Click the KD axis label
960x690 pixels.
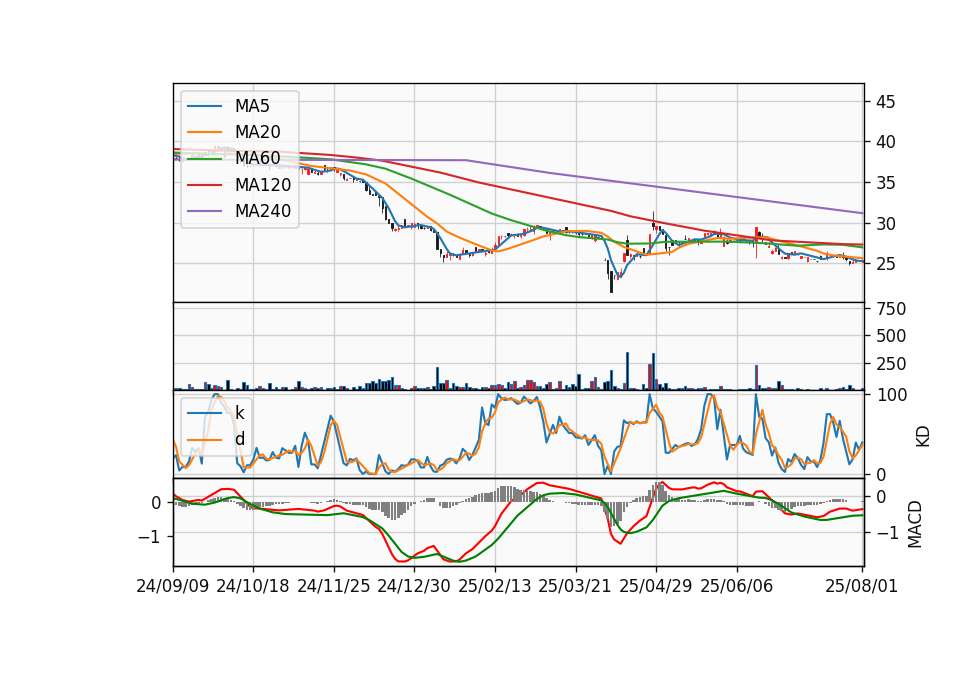coord(923,437)
